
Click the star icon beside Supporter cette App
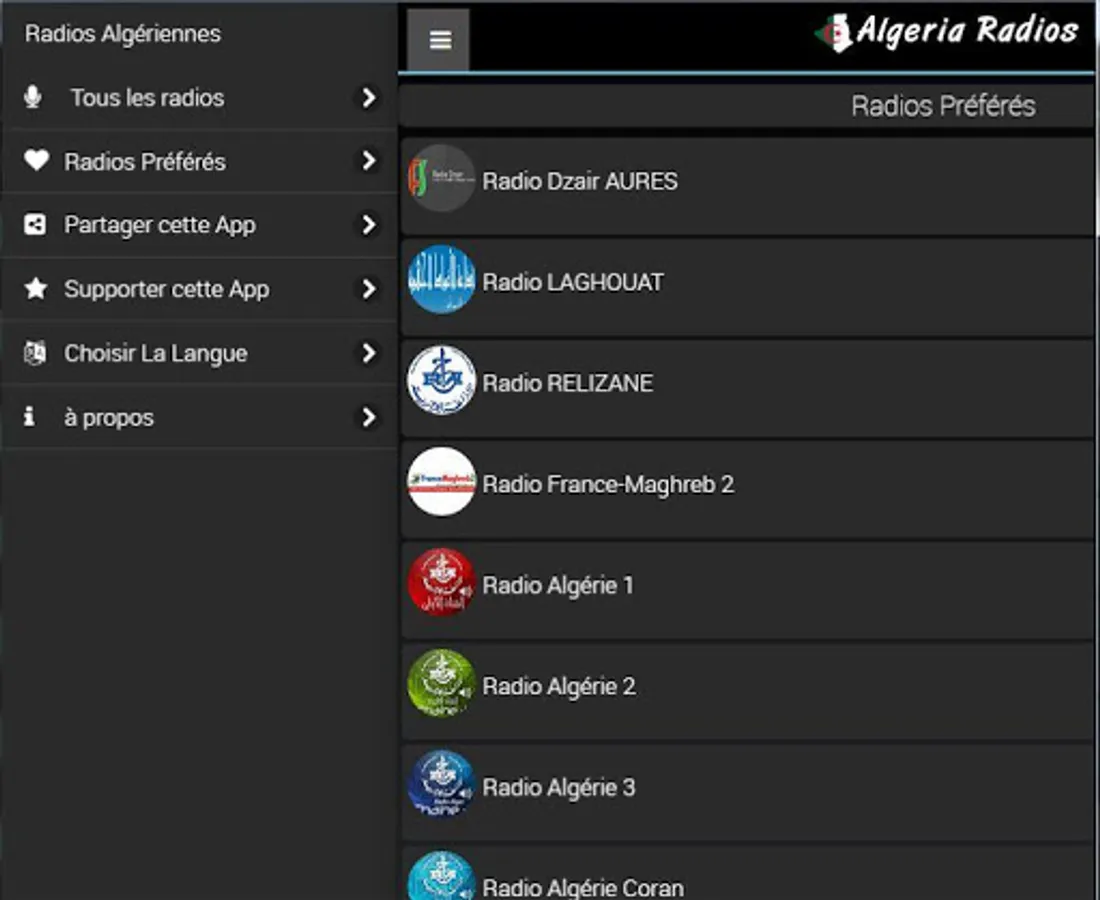pyautogui.click(x=36, y=288)
